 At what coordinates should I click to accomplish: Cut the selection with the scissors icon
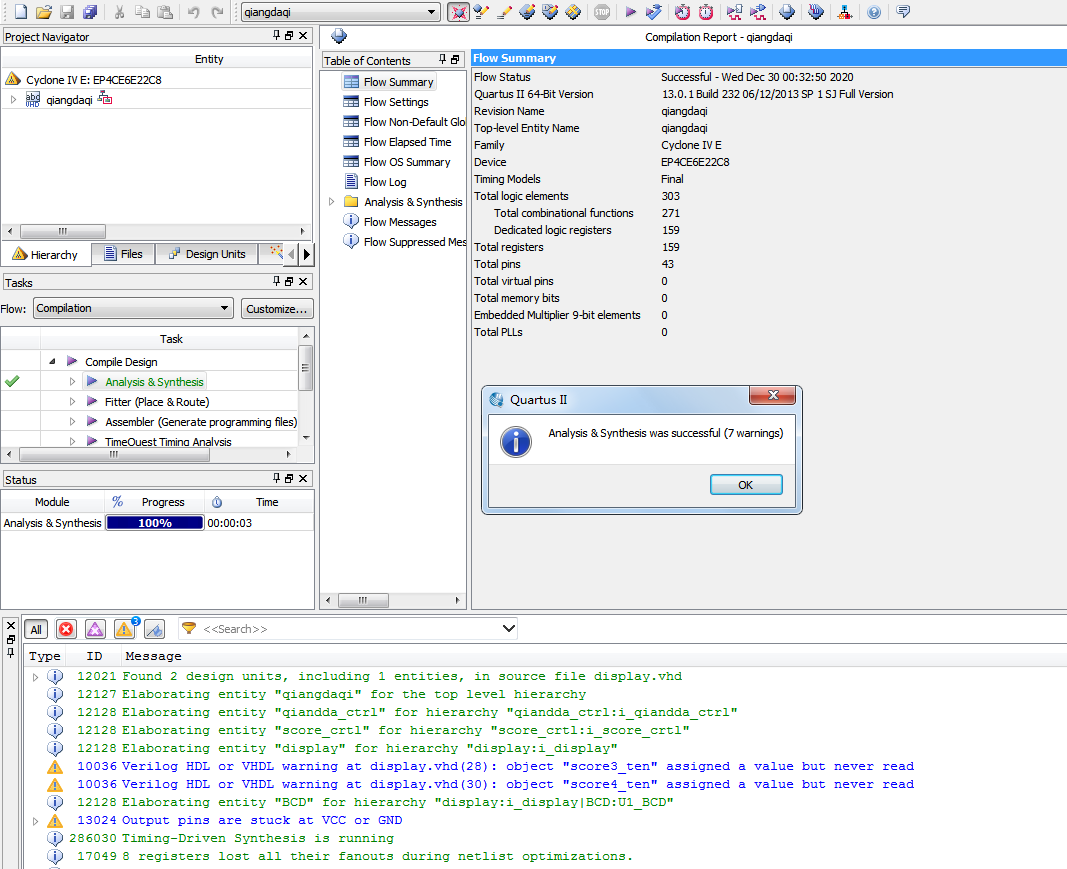[x=119, y=12]
